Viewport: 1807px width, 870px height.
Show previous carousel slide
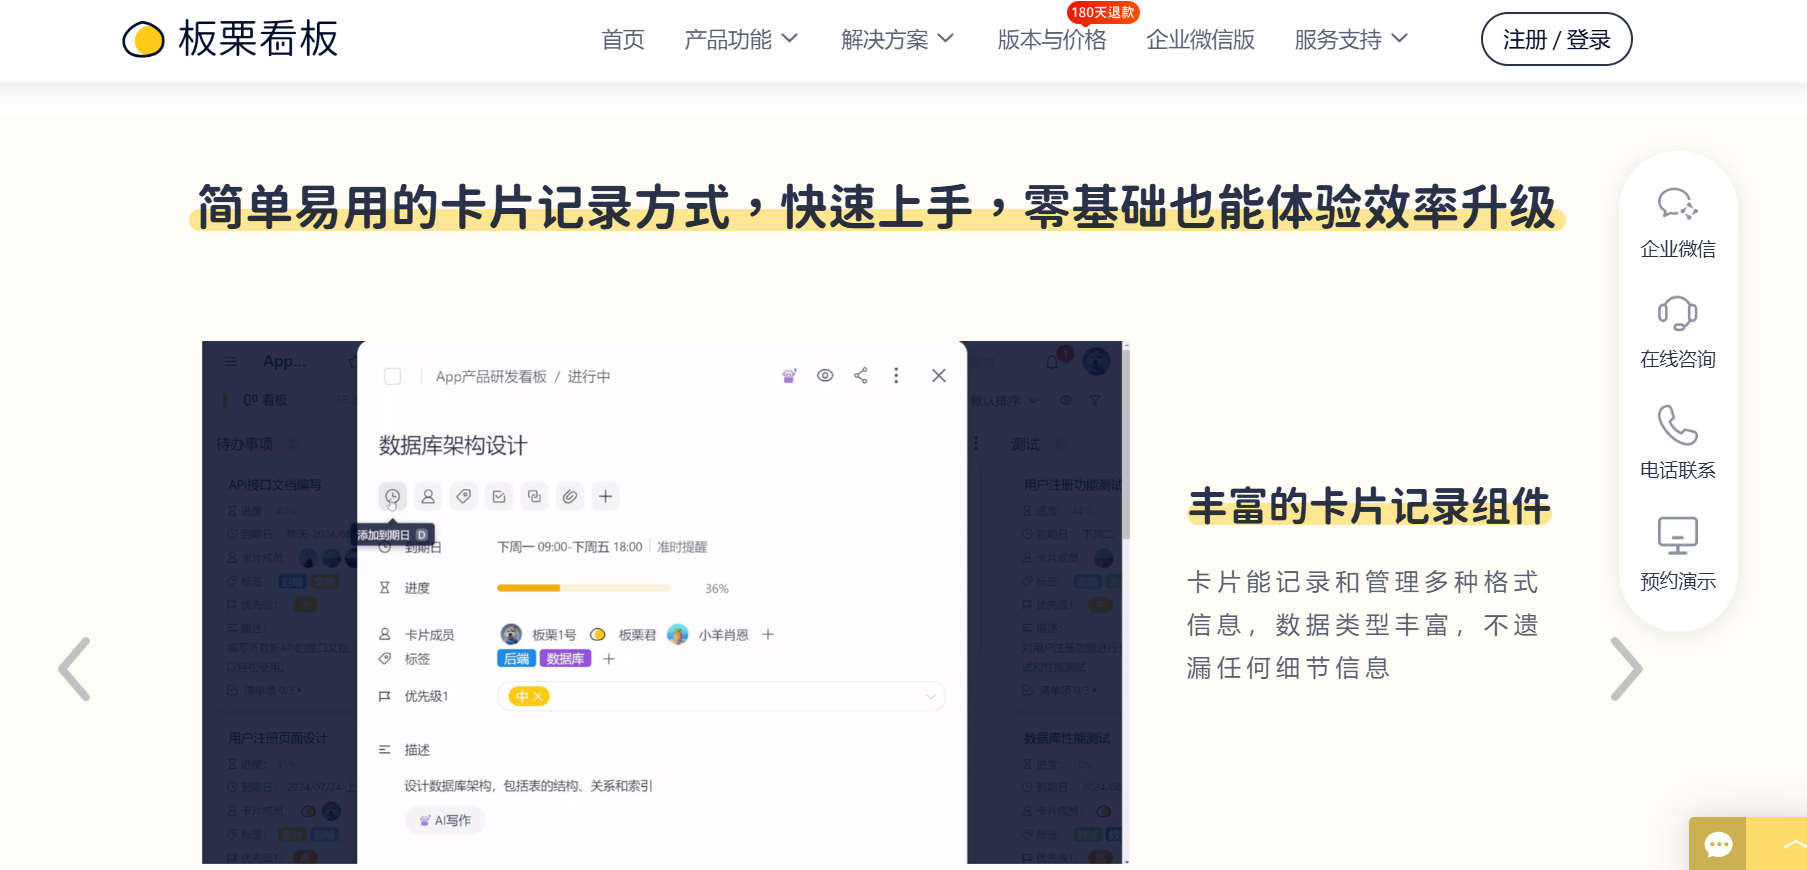[x=74, y=669]
